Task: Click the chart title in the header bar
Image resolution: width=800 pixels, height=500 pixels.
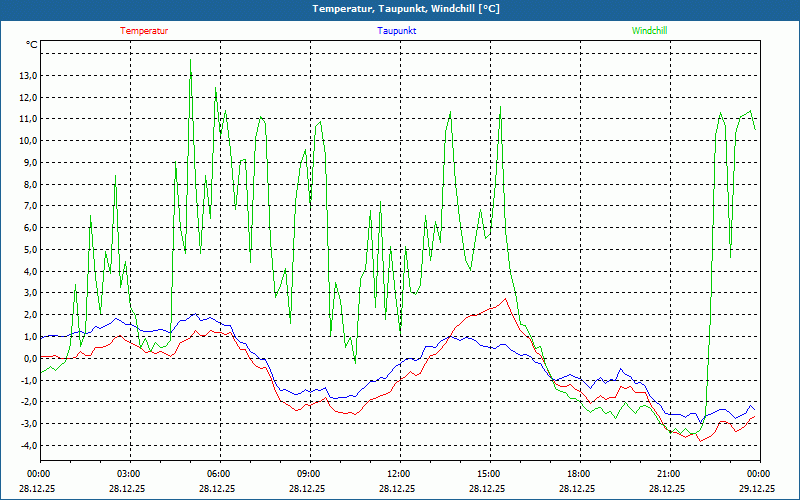Action: tap(400, 9)
